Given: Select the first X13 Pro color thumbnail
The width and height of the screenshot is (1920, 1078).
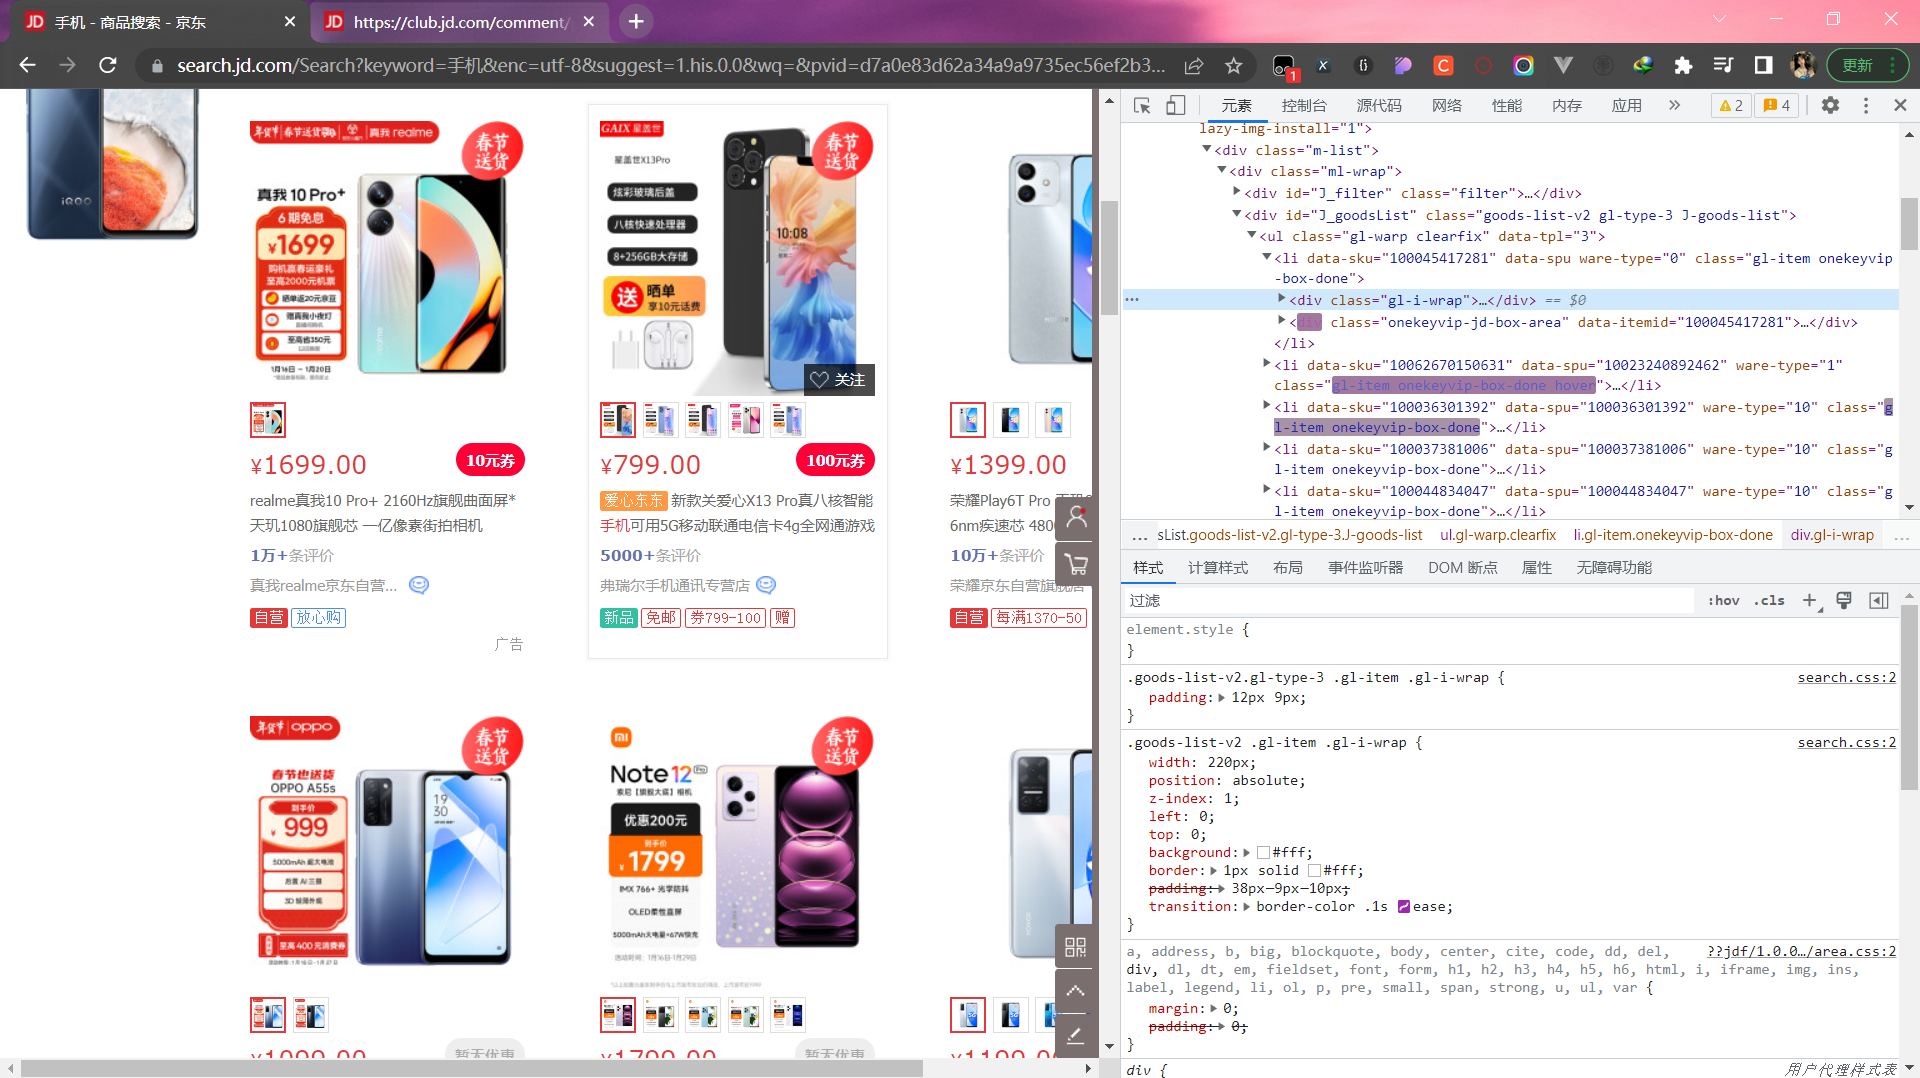Looking at the screenshot, I should [x=618, y=420].
